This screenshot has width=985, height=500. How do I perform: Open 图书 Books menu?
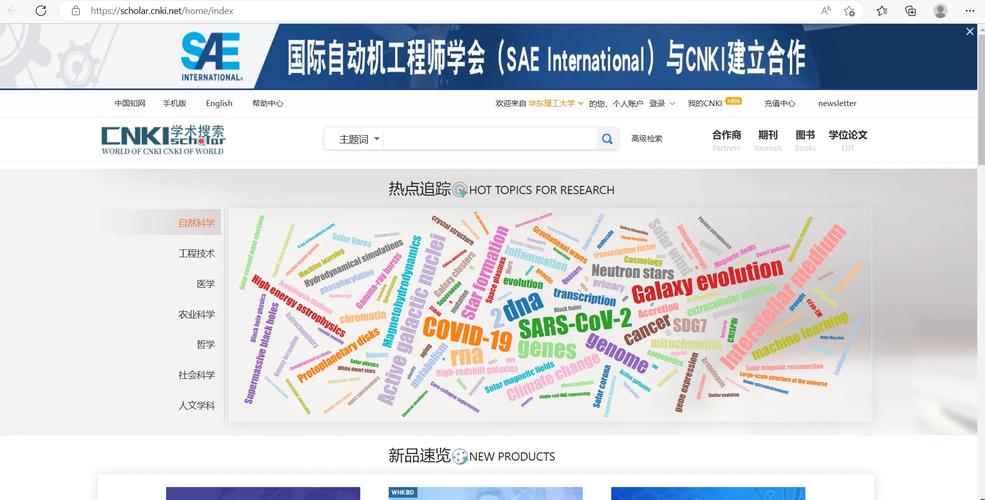click(x=805, y=140)
